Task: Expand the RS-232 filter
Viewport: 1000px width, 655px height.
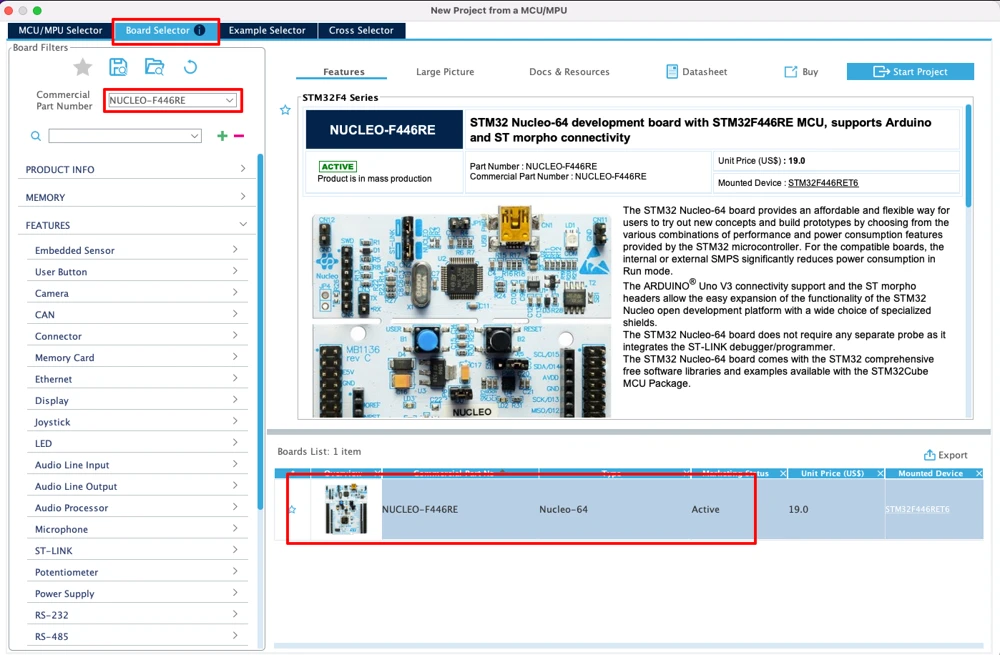Action: pyautogui.click(x=137, y=615)
